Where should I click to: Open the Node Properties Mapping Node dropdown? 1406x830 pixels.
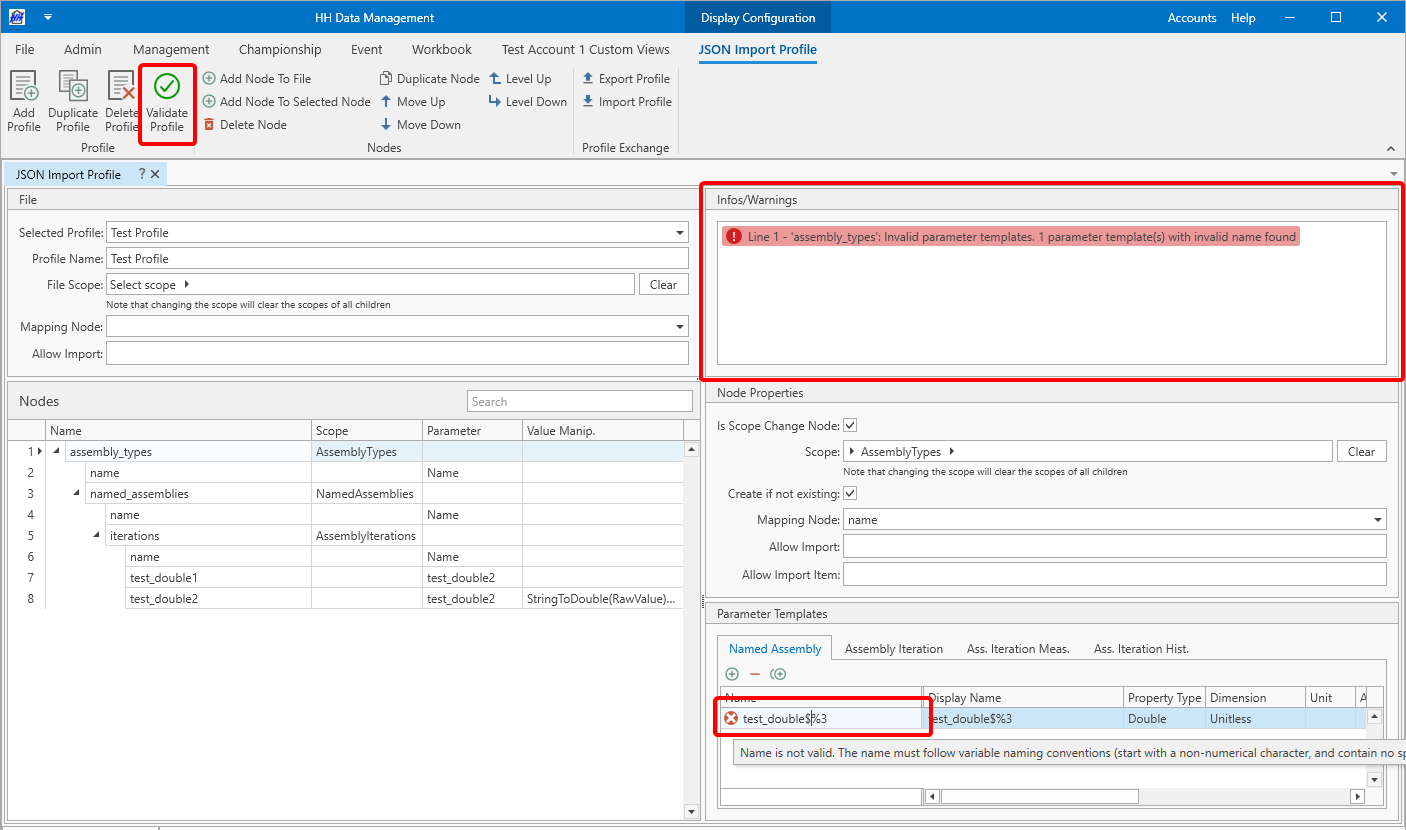(x=1379, y=520)
